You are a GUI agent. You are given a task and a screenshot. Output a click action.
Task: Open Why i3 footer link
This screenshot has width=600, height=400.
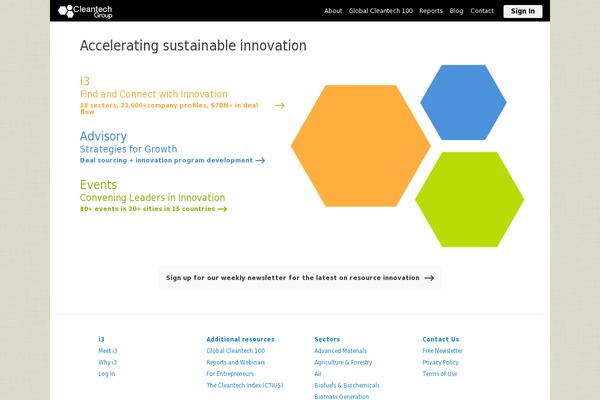pos(108,362)
